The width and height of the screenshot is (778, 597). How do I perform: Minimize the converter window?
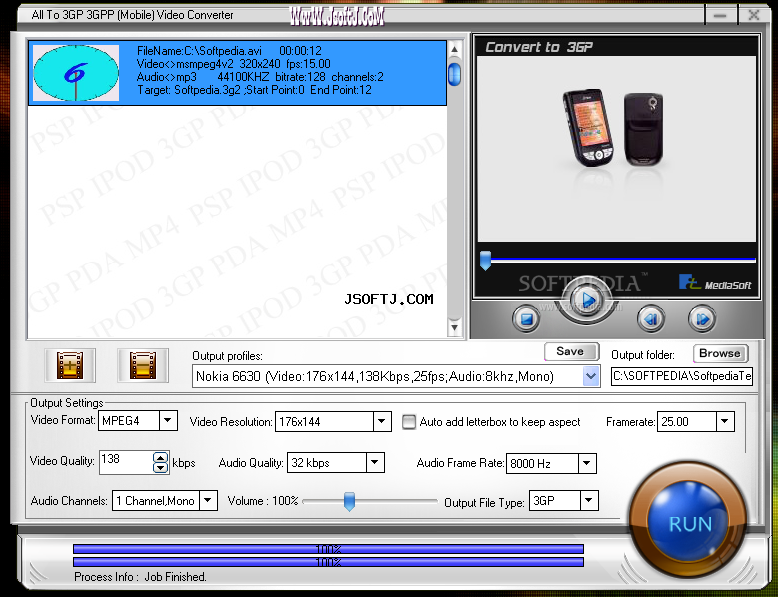click(x=720, y=15)
